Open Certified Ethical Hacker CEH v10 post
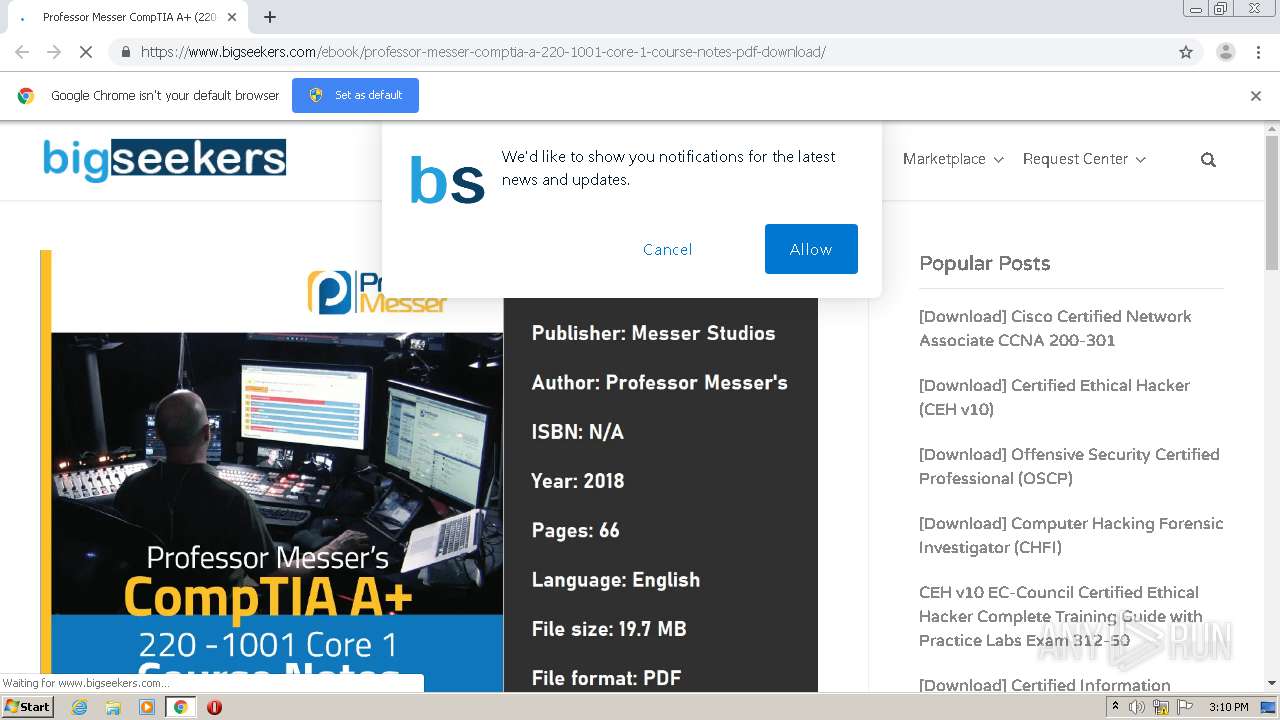Viewport: 1280px width, 720px height. 1054,397
